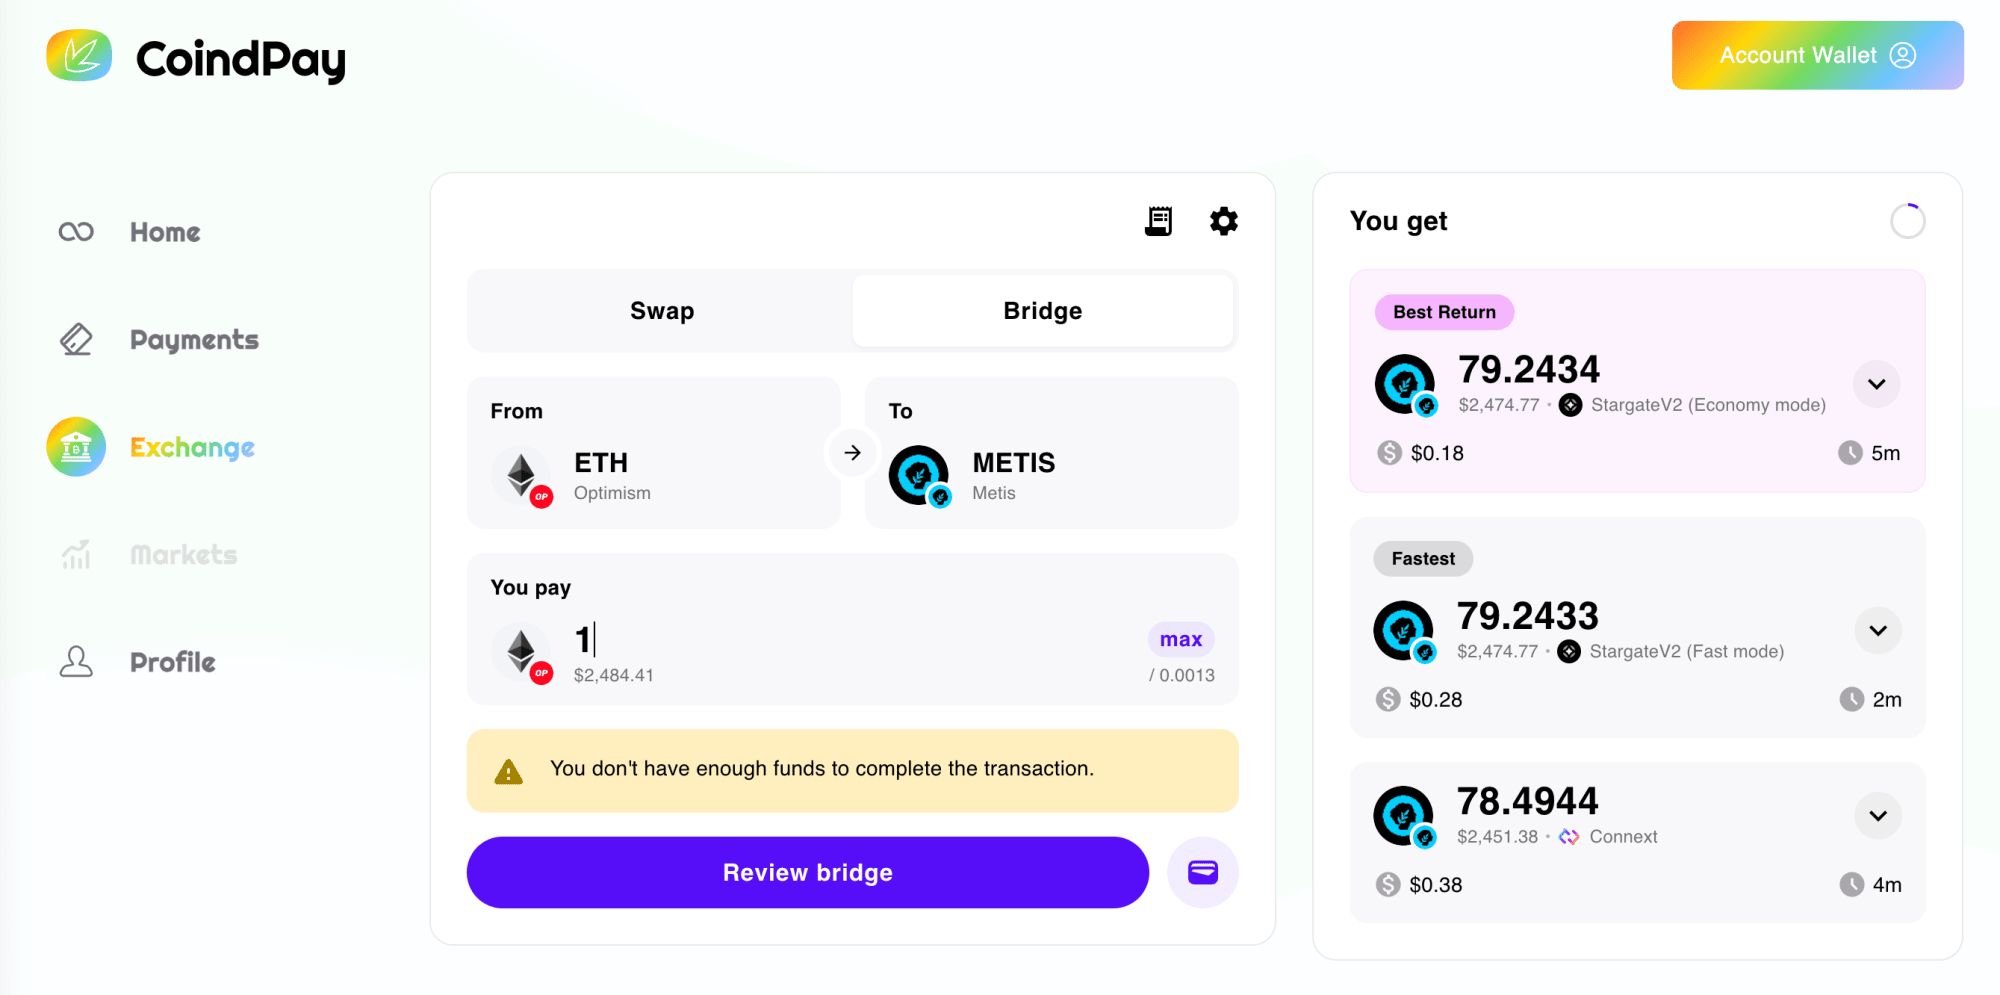Click the Fastest badge
This screenshot has width=2000, height=995.
1423,559
